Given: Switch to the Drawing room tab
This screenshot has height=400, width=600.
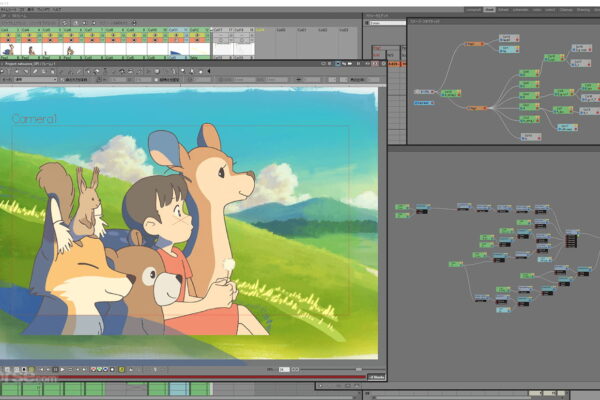Looking at the screenshot, I should 584,10.
